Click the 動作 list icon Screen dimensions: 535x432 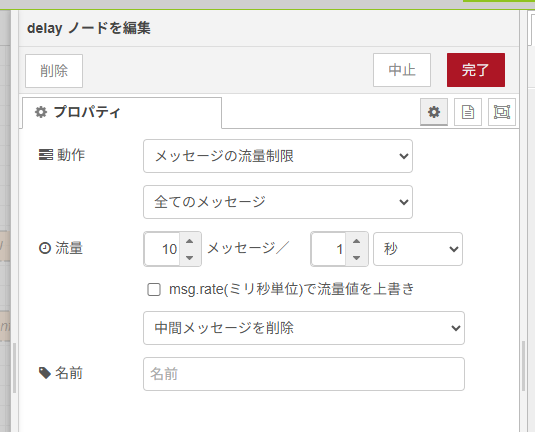tap(46, 155)
